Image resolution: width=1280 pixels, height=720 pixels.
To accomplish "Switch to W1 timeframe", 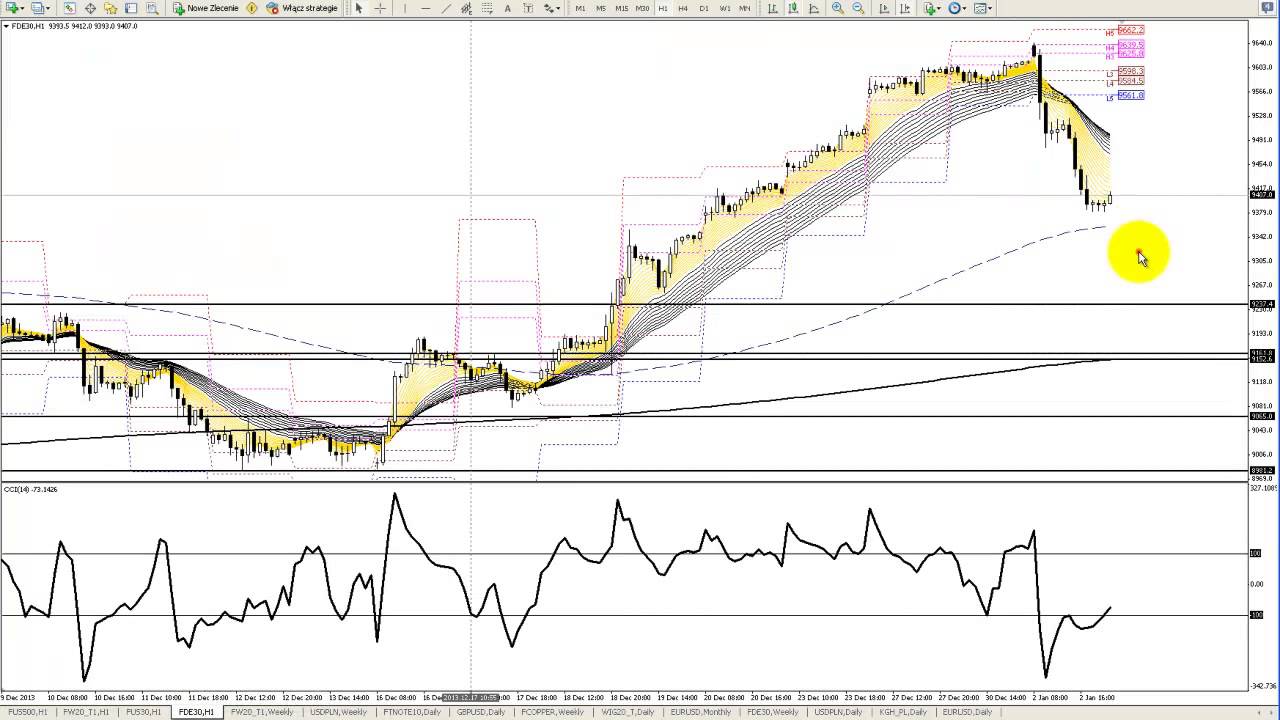I will (x=725, y=8).
